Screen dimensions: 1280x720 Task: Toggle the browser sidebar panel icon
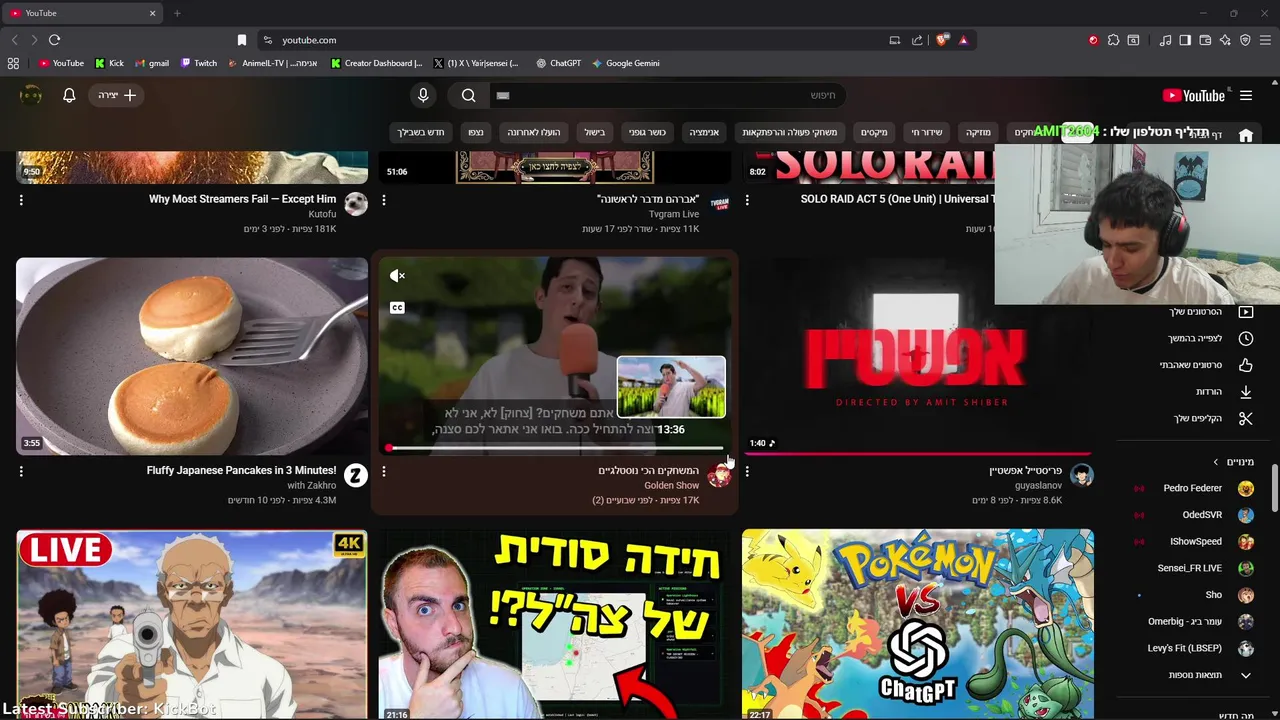(x=1185, y=40)
